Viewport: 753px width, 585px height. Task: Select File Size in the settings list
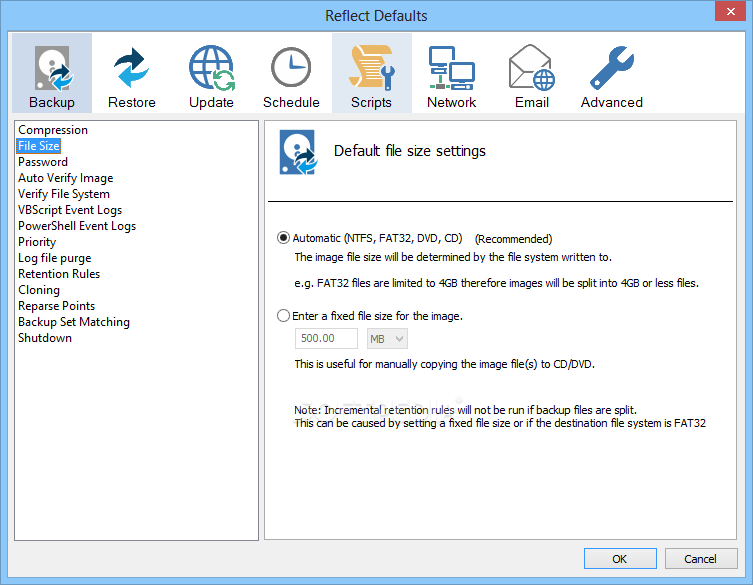click(39, 146)
